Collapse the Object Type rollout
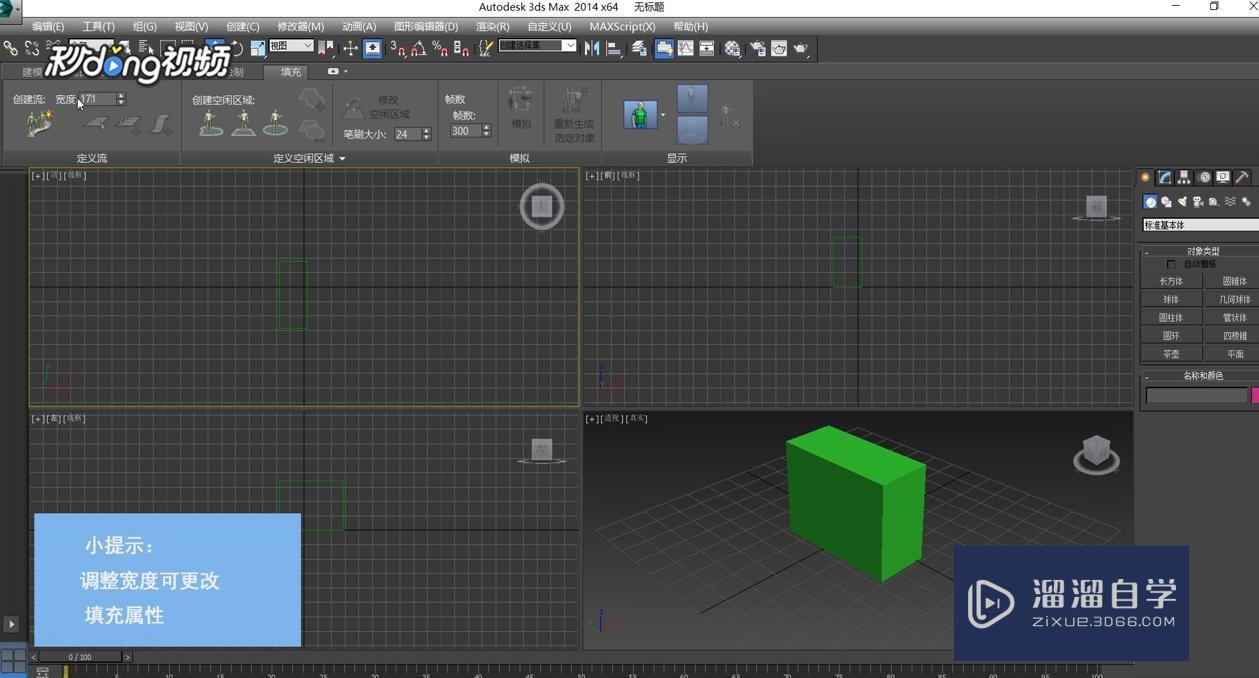 (1148, 251)
